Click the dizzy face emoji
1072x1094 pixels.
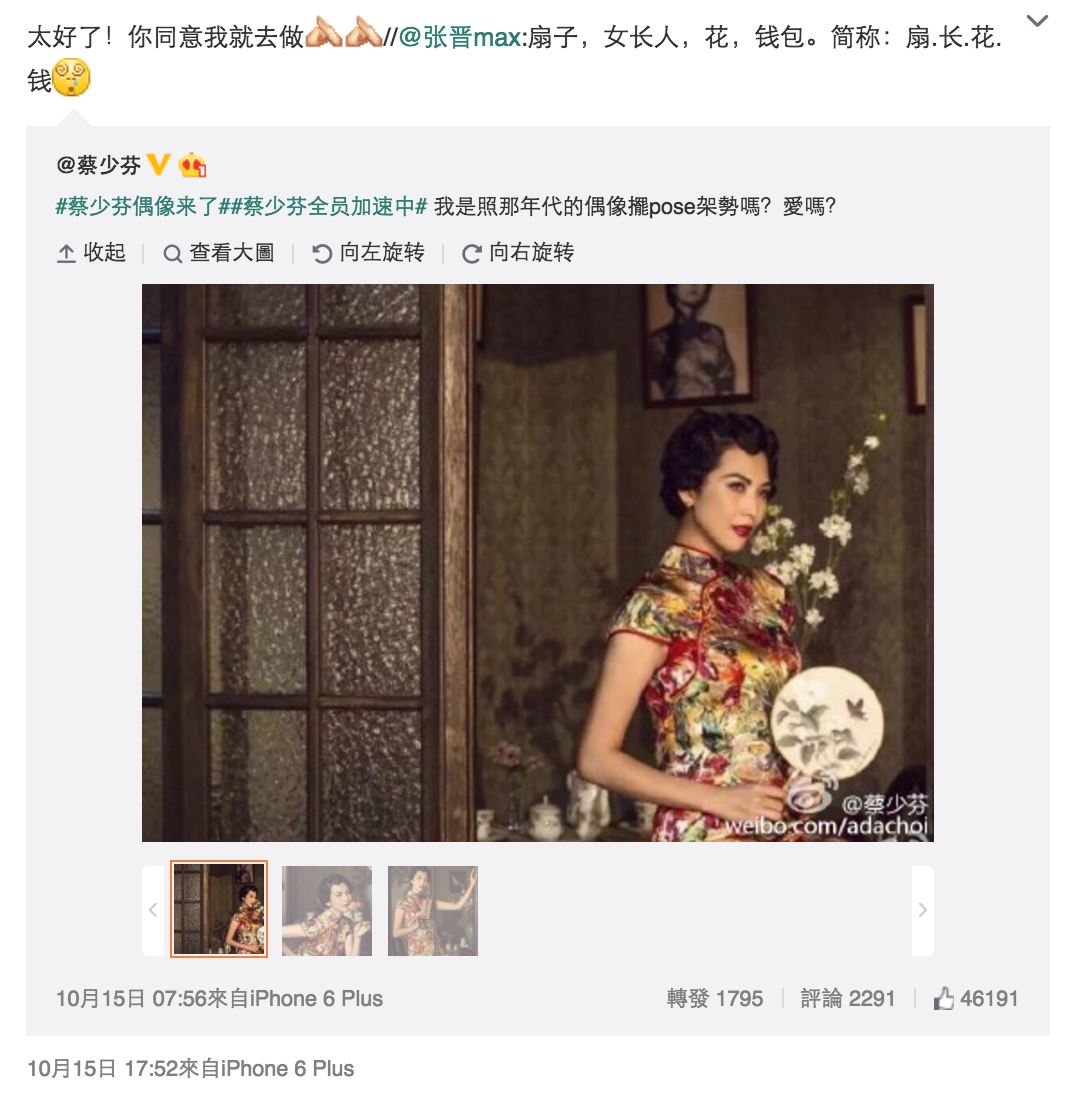(72, 78)
